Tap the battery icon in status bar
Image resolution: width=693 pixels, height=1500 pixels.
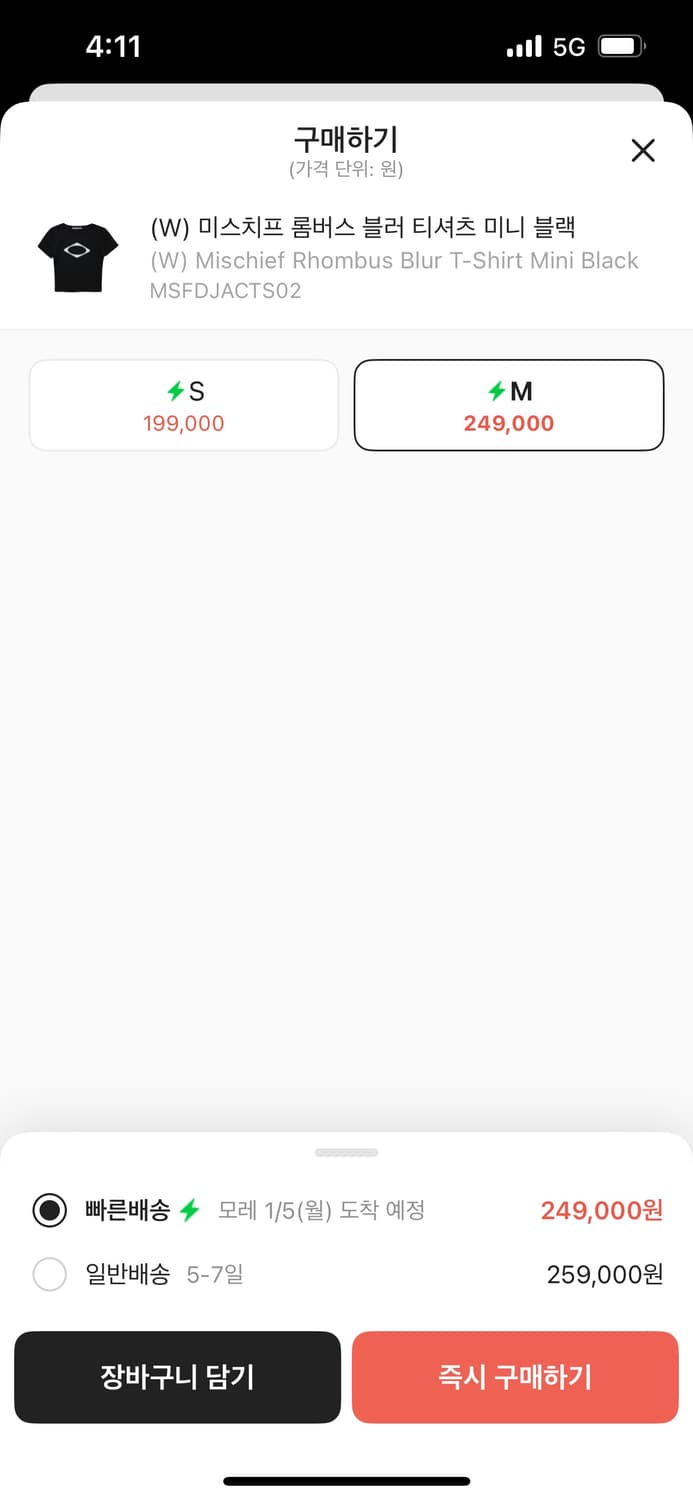click(621, 47)
